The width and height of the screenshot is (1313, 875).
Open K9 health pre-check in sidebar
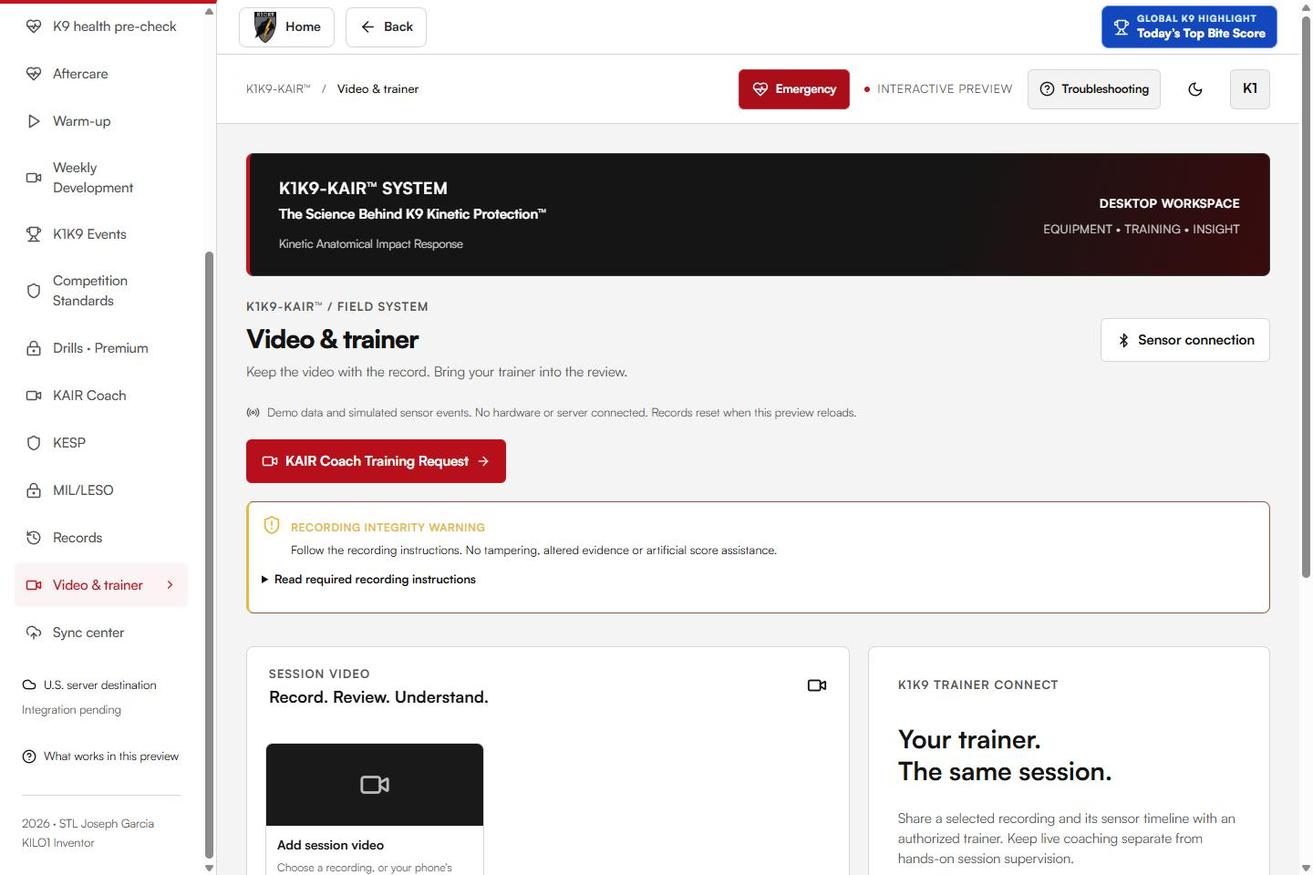(101, 26)
